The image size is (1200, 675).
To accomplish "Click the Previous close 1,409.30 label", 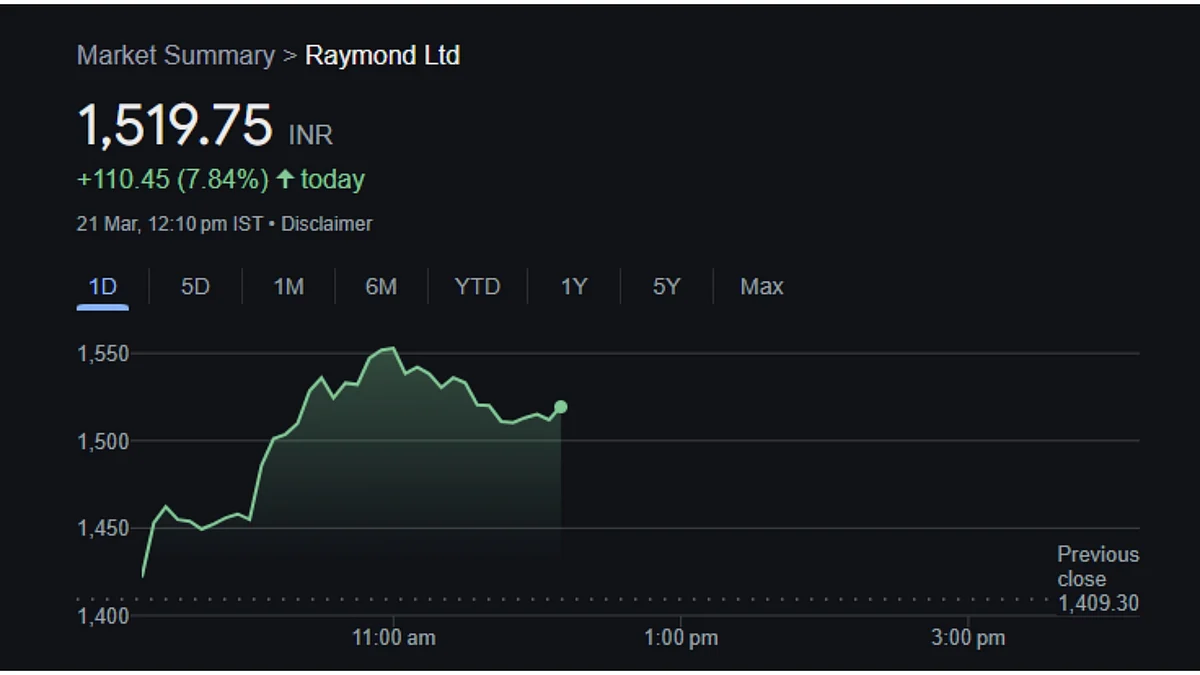I will pyautogui.click(x=1098, y=579).
